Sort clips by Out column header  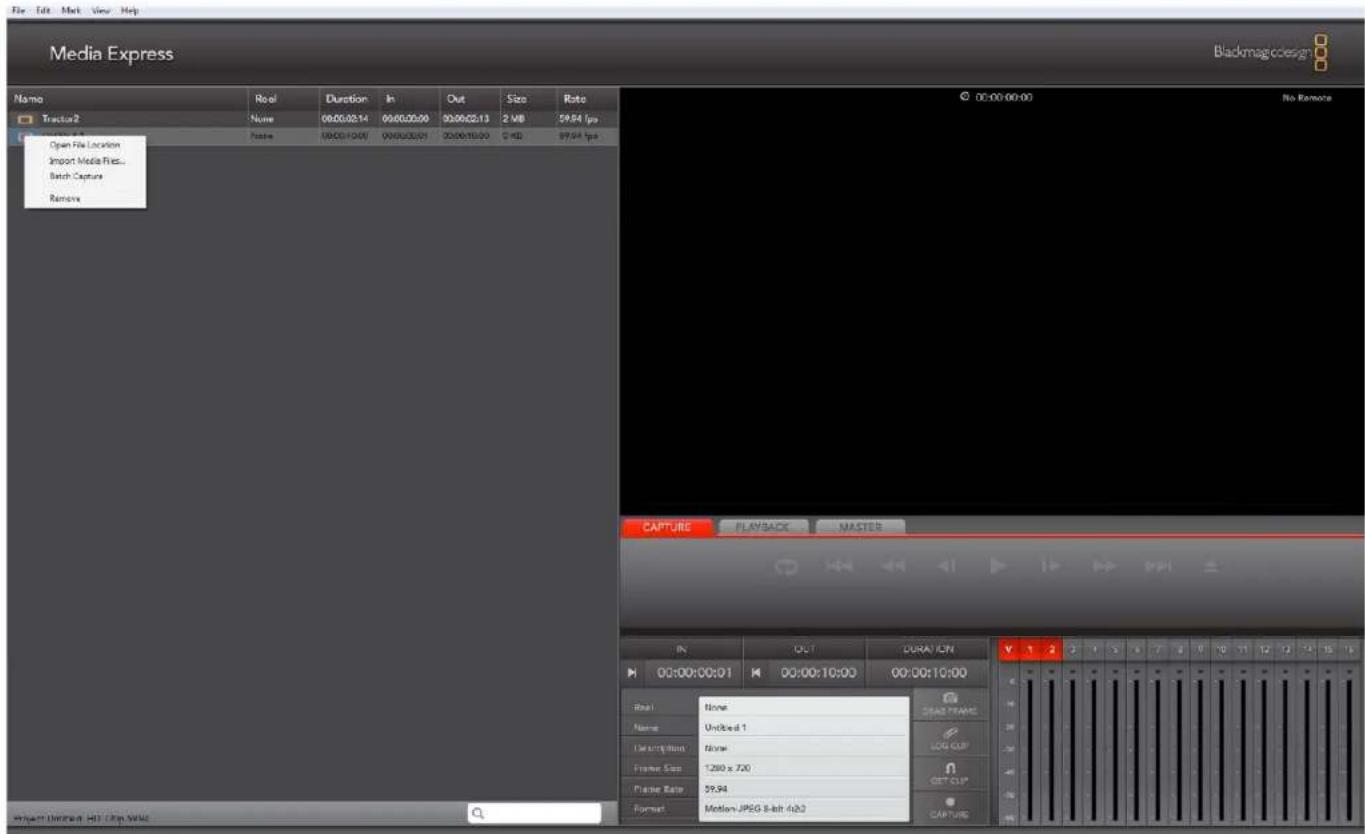(468, 99)
